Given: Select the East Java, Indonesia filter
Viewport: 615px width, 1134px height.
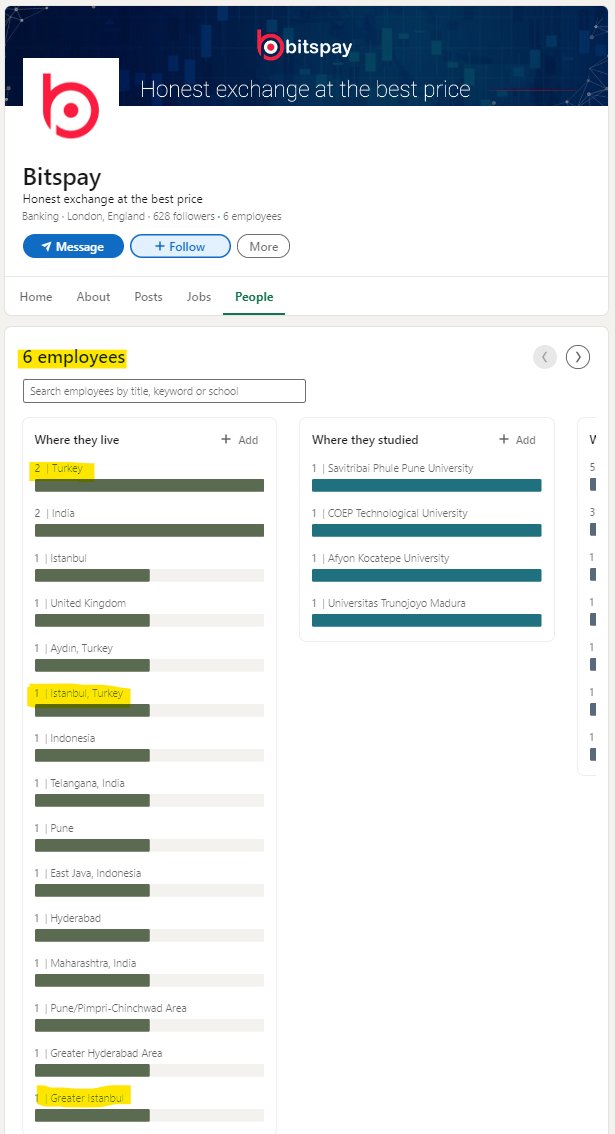Looking at the screenshot, I should (149, 882).
